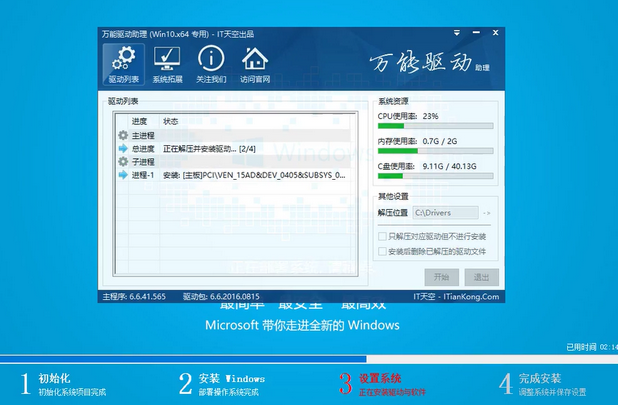Click the IT天空 - ITianKong.Com link

point(456,296)
